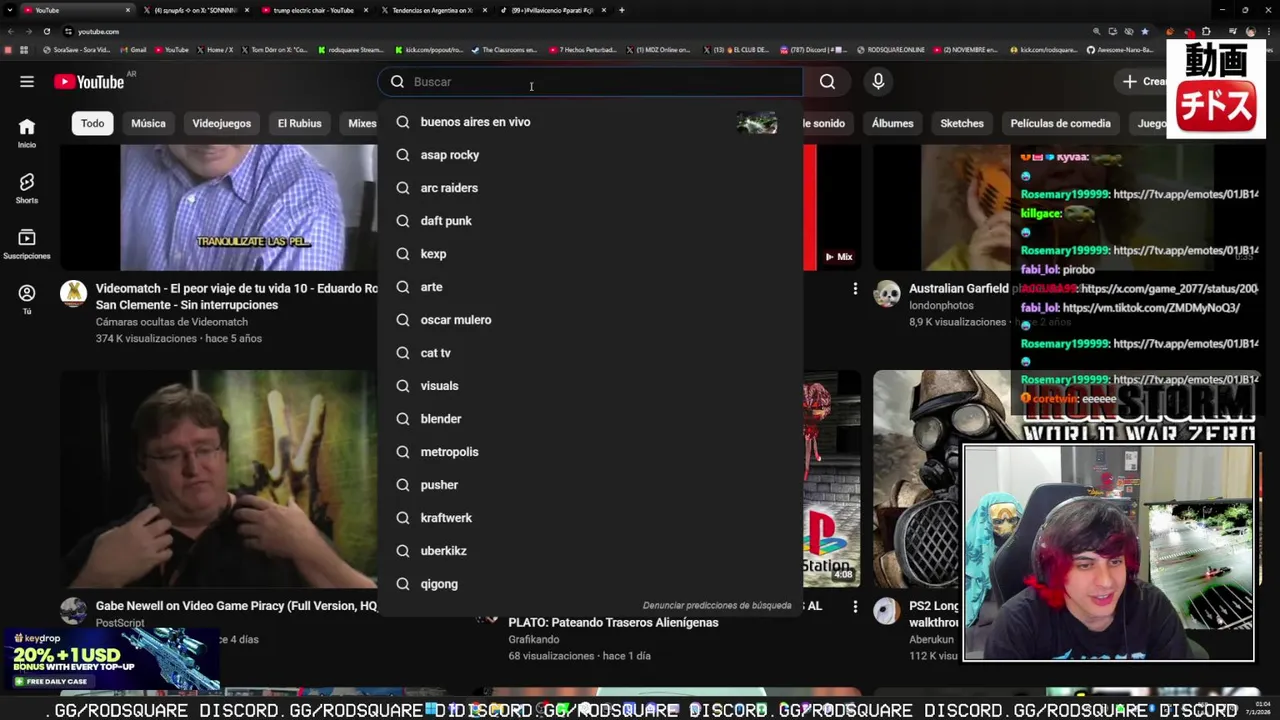Viewport: 1280px width, 720px height.
Task: Focus the Buscar search input field
Action: pos(590,82)
